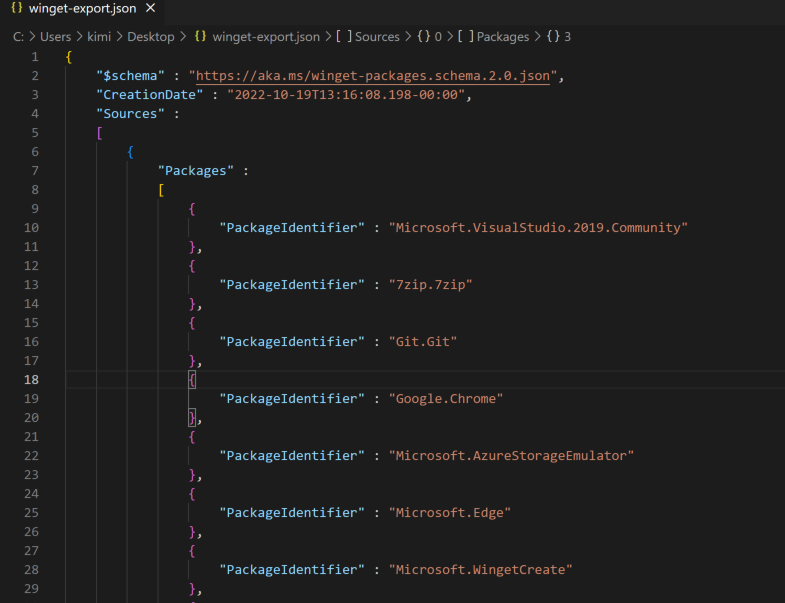Open the Users breadcrumb segment
The height and width of the screenshot is (603, 785).
56,37
